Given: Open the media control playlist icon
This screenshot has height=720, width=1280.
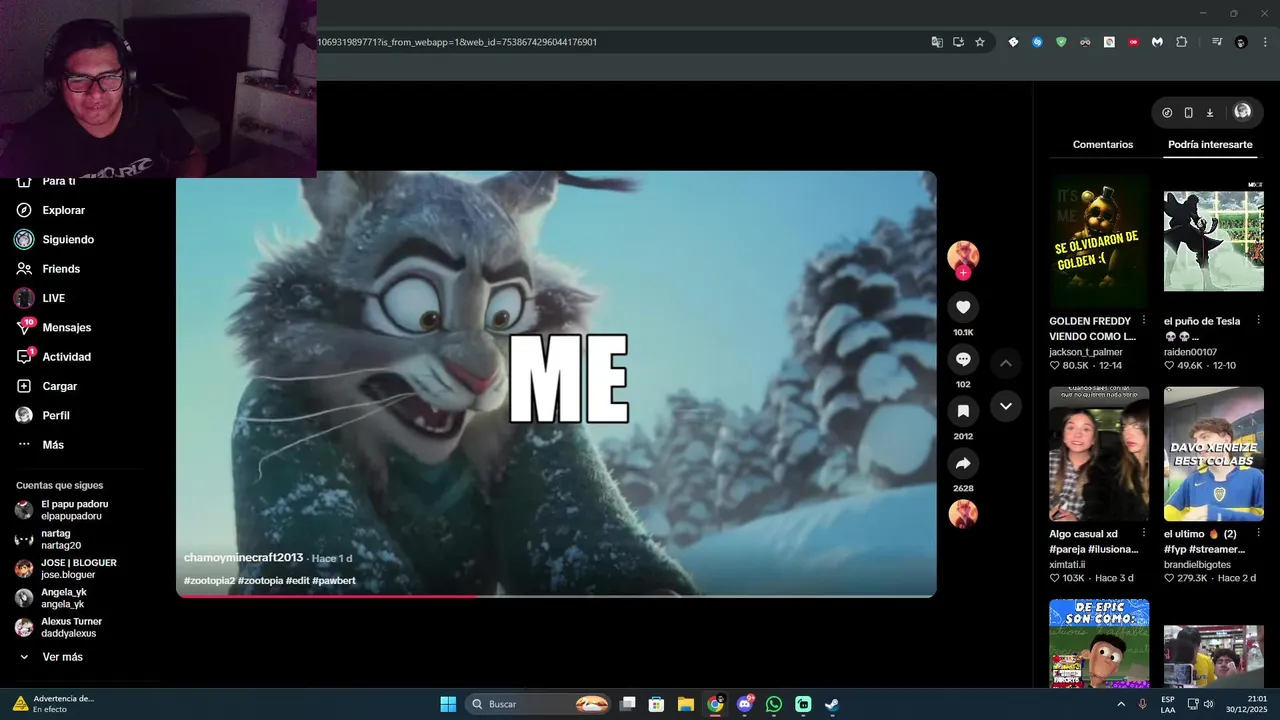Looking at the screenshot, I should tap(1217, 42).
